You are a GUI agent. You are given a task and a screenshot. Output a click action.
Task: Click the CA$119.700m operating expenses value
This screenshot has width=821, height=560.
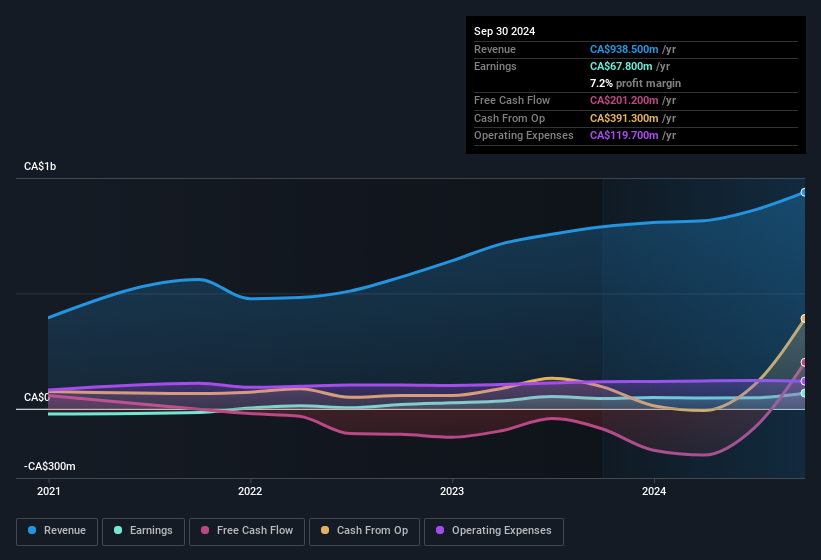click(624, 136)
